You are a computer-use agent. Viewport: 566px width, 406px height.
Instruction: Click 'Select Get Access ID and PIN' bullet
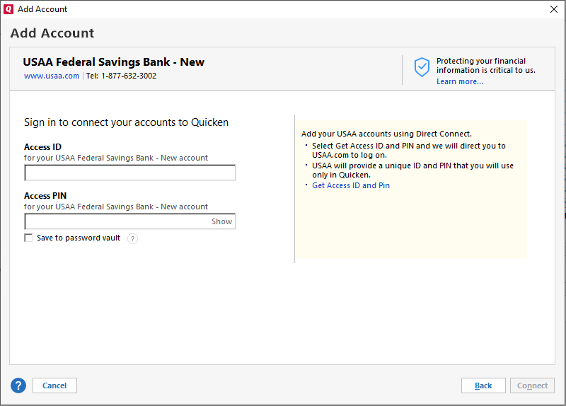(409, 150)
